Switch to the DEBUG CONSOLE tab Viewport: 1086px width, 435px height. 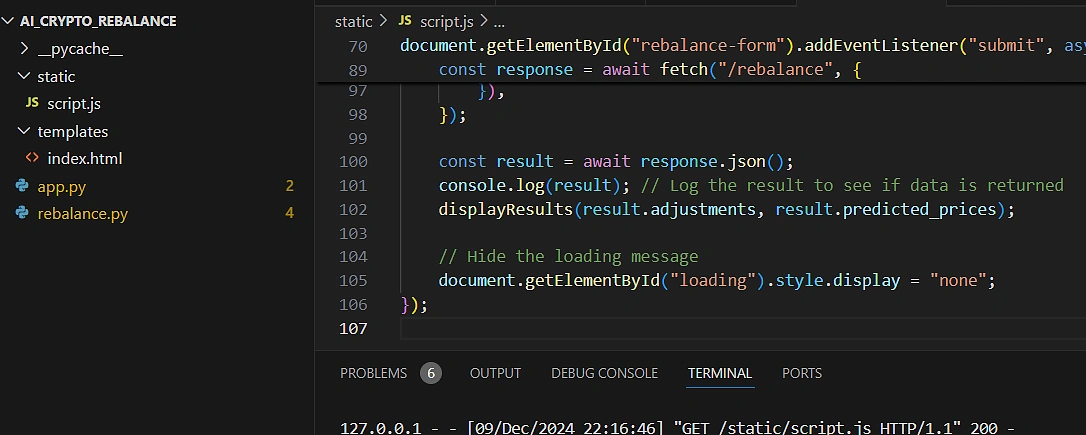coord(604,373)
